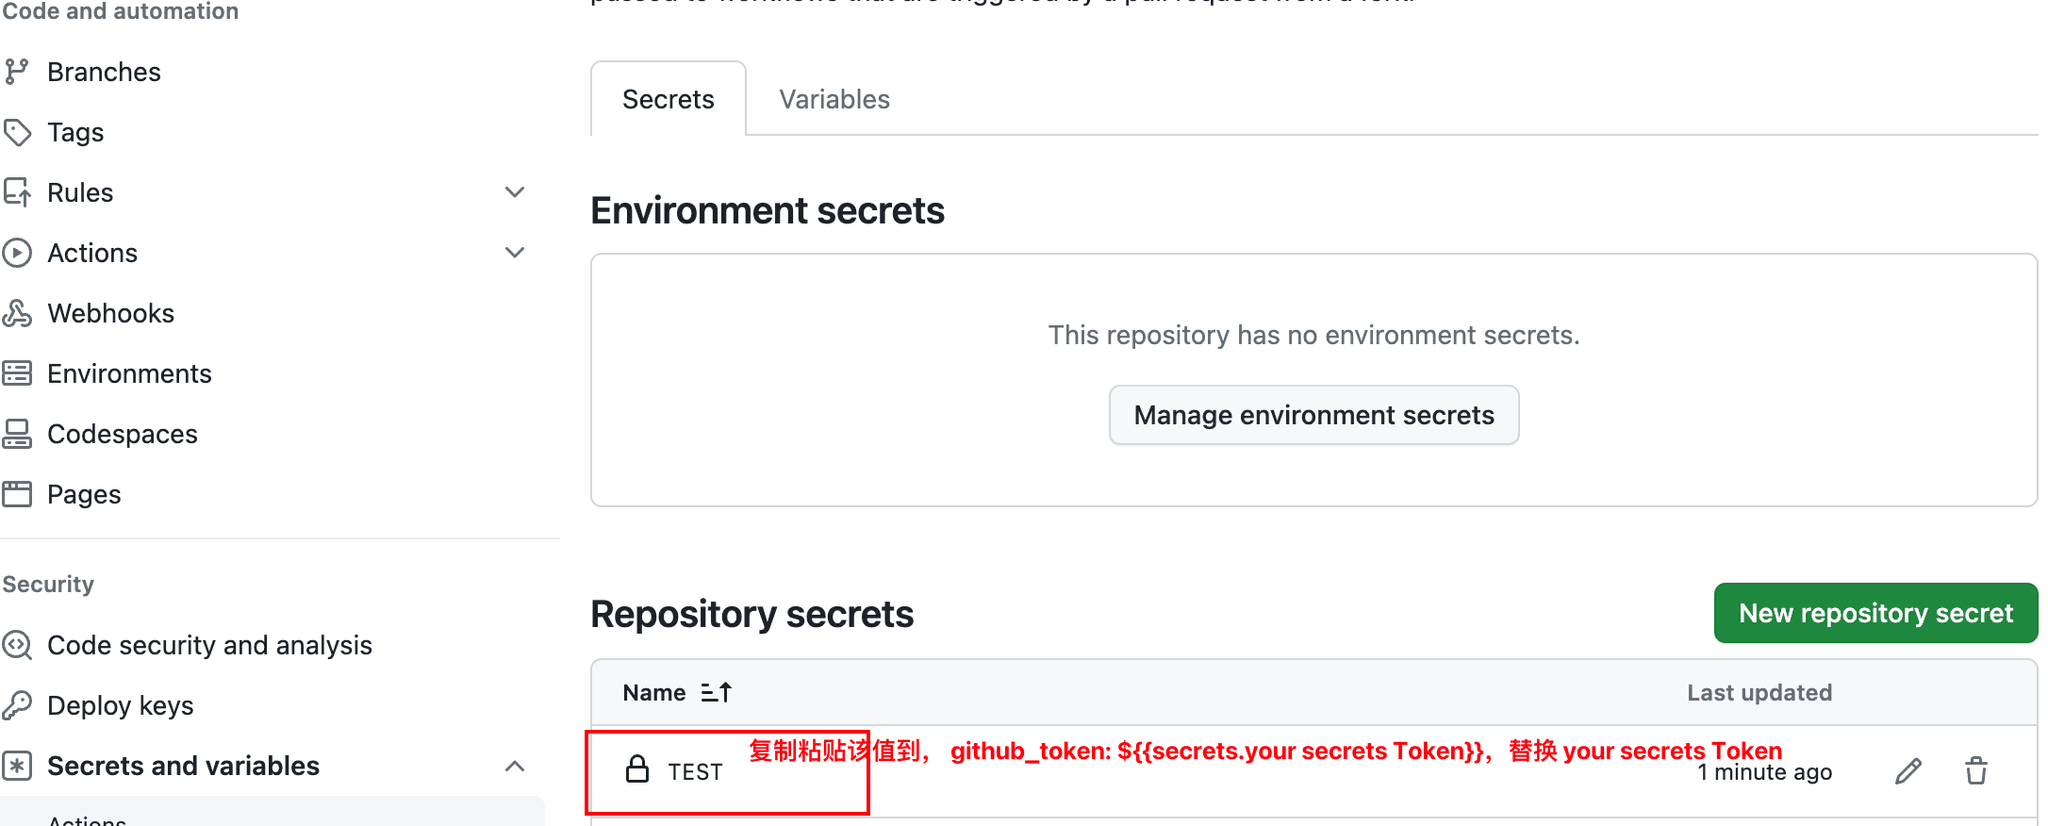
Task: Expand the Rules section chevron
Action: click(515, 192)
